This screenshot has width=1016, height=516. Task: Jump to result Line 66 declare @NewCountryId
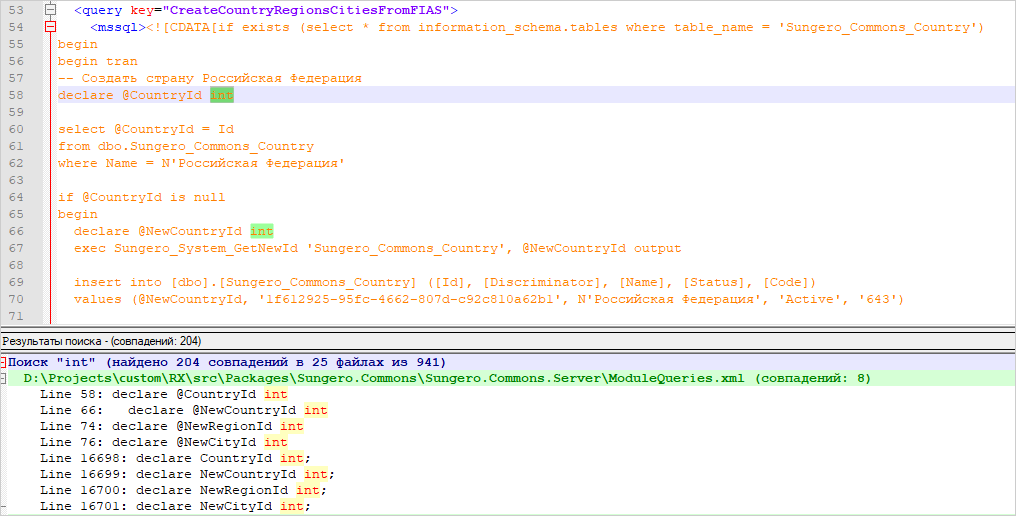[x=183, y=410]
